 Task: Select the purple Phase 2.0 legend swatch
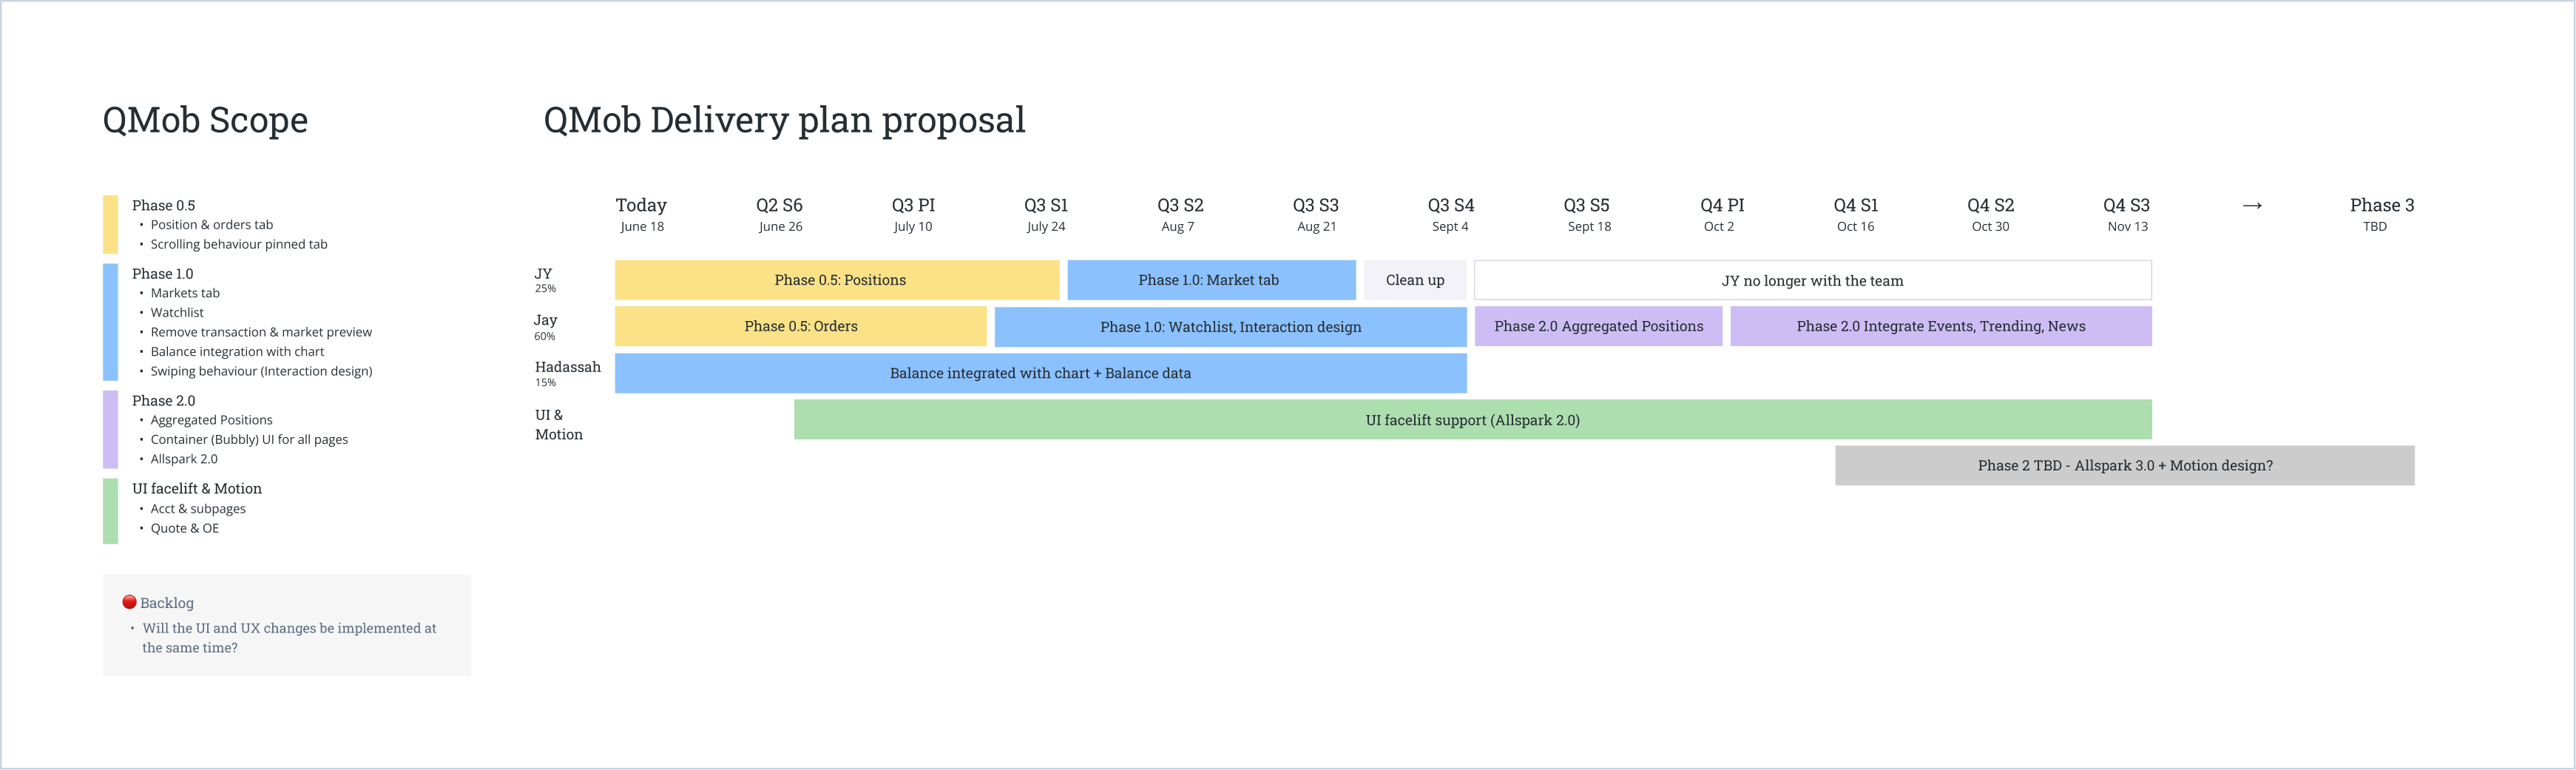click(110, 429)
